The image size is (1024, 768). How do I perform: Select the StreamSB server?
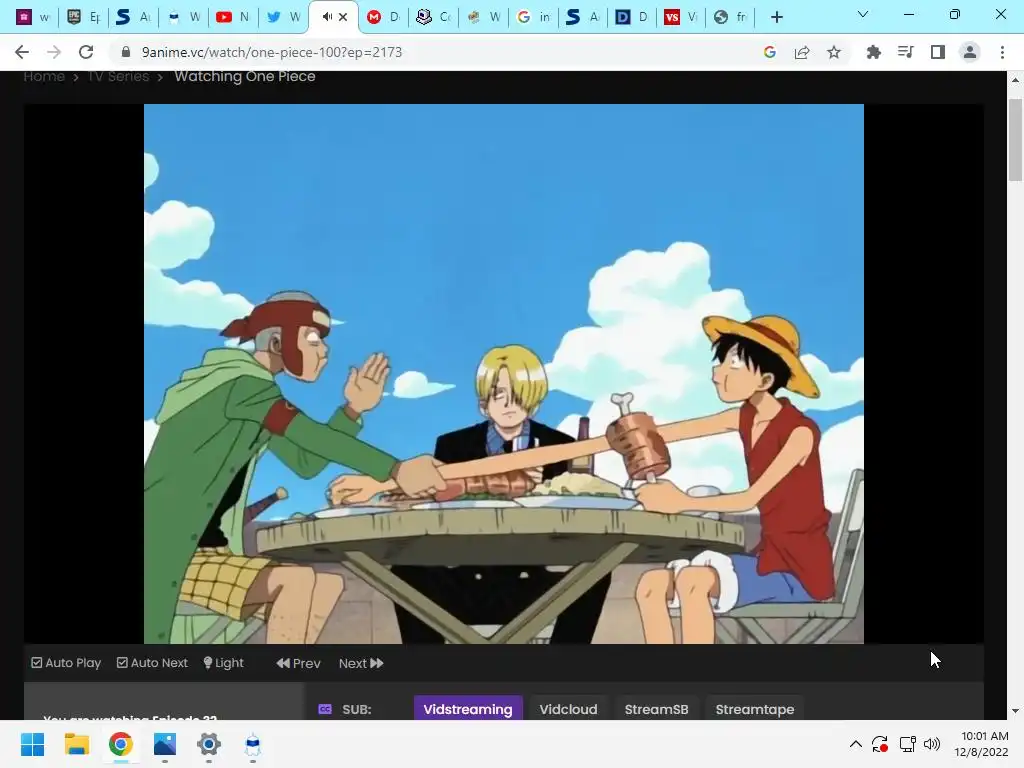656,709
